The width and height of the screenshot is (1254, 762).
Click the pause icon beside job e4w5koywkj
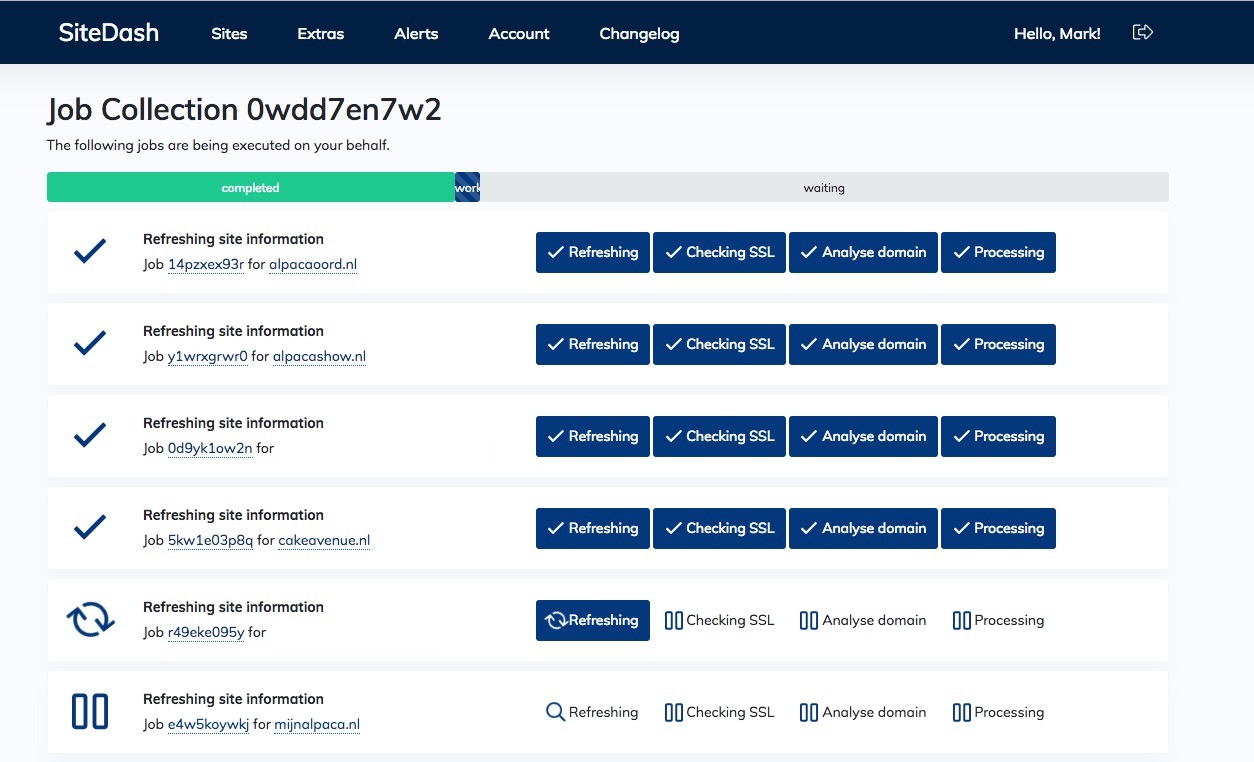coord(89,711)
